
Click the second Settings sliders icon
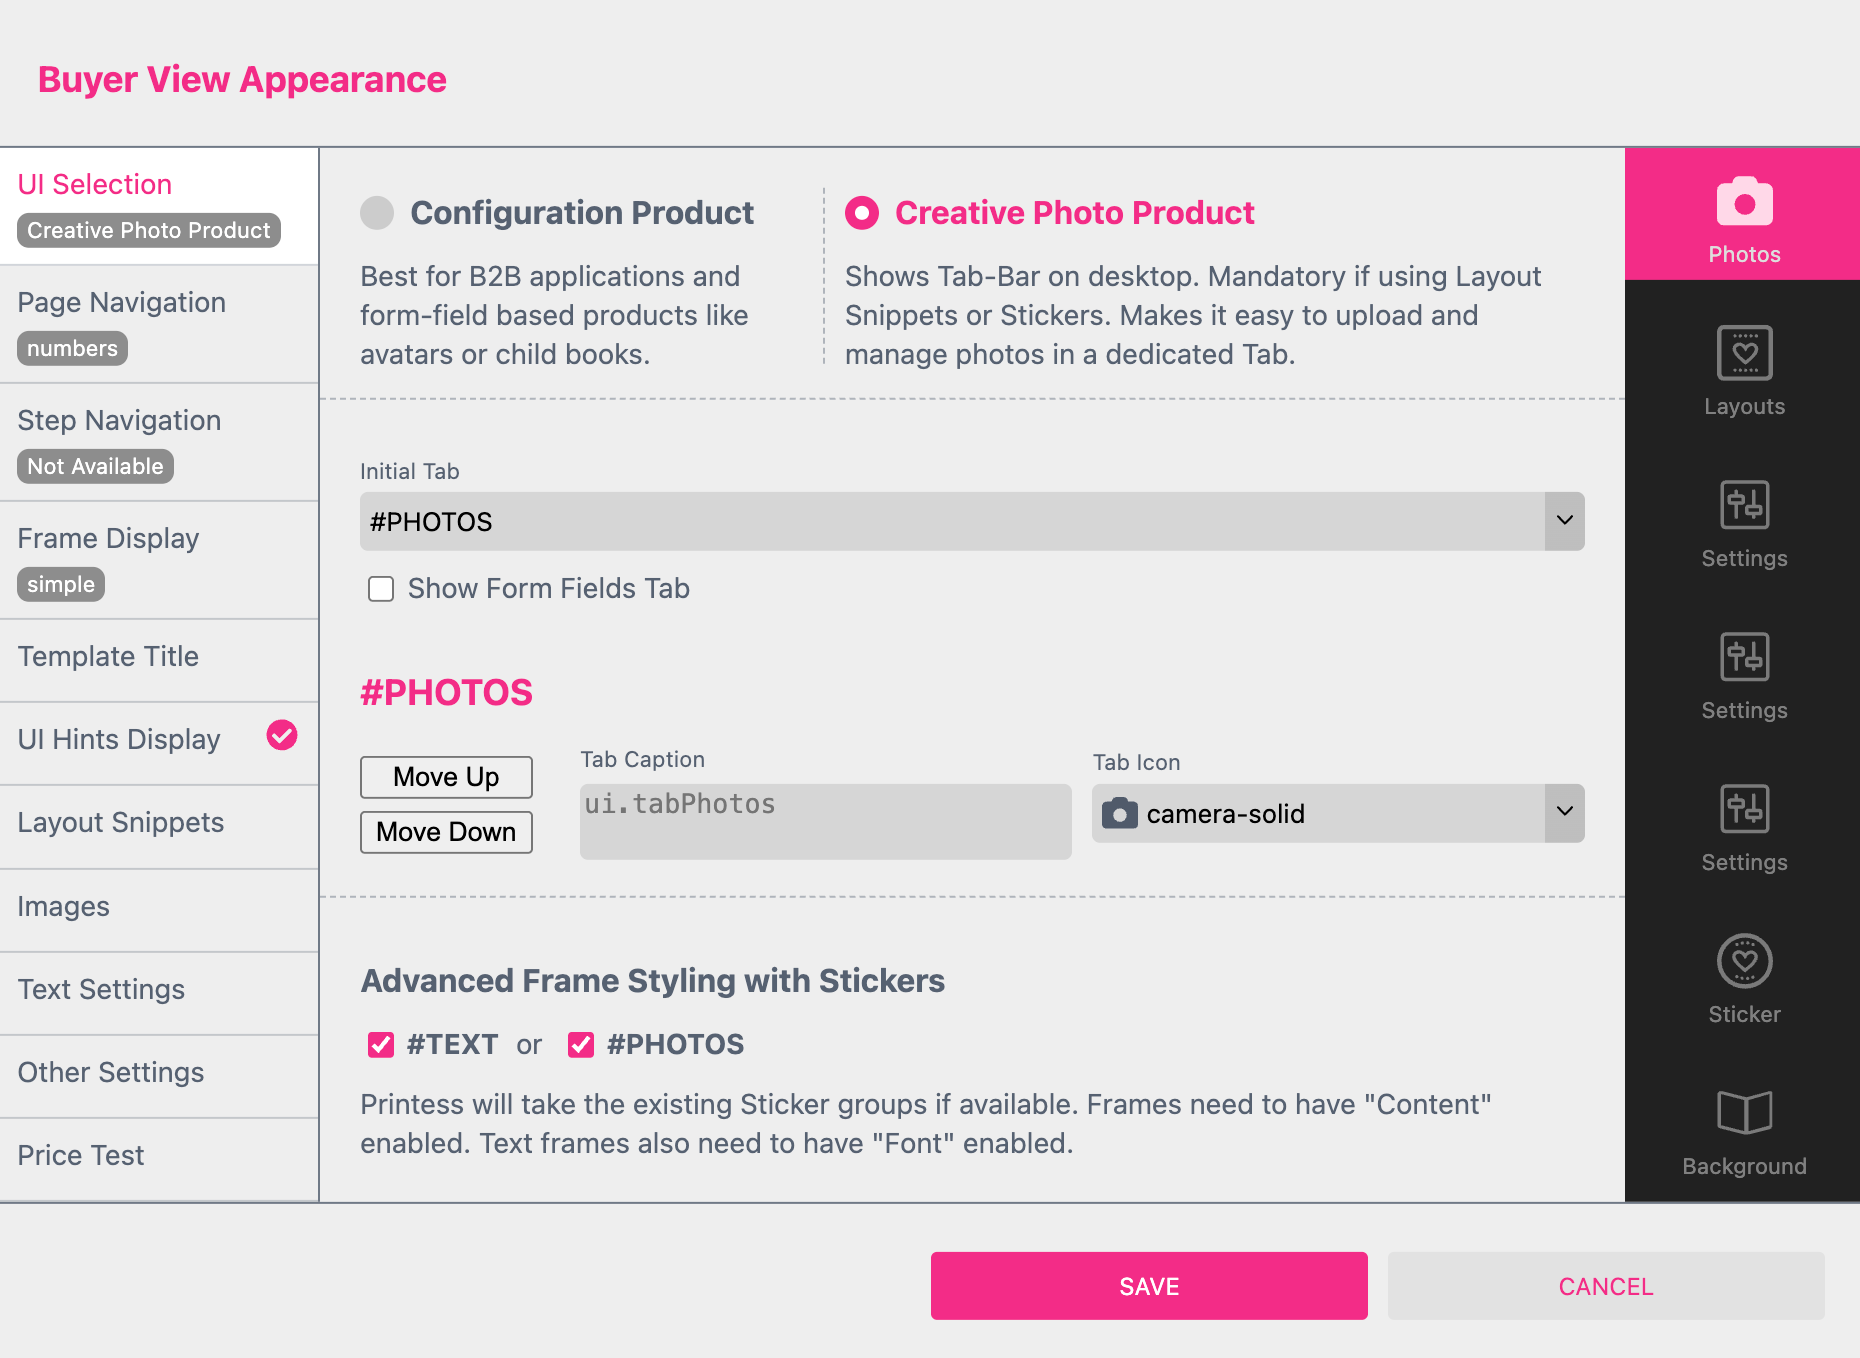pos(1744,657)
